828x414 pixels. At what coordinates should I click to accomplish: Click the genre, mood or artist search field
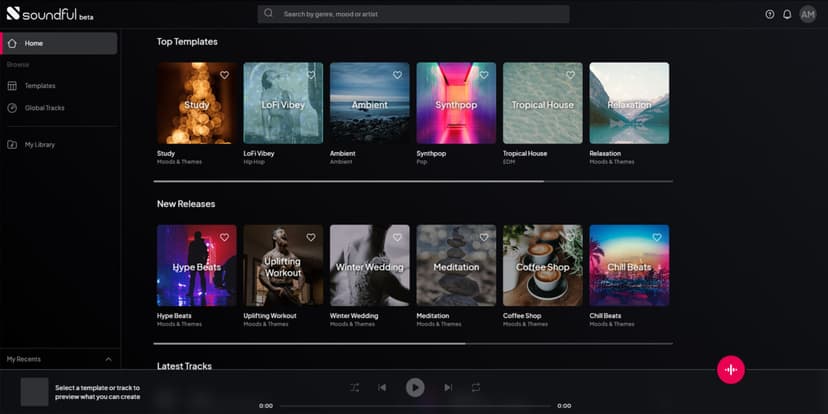(413, 14)
